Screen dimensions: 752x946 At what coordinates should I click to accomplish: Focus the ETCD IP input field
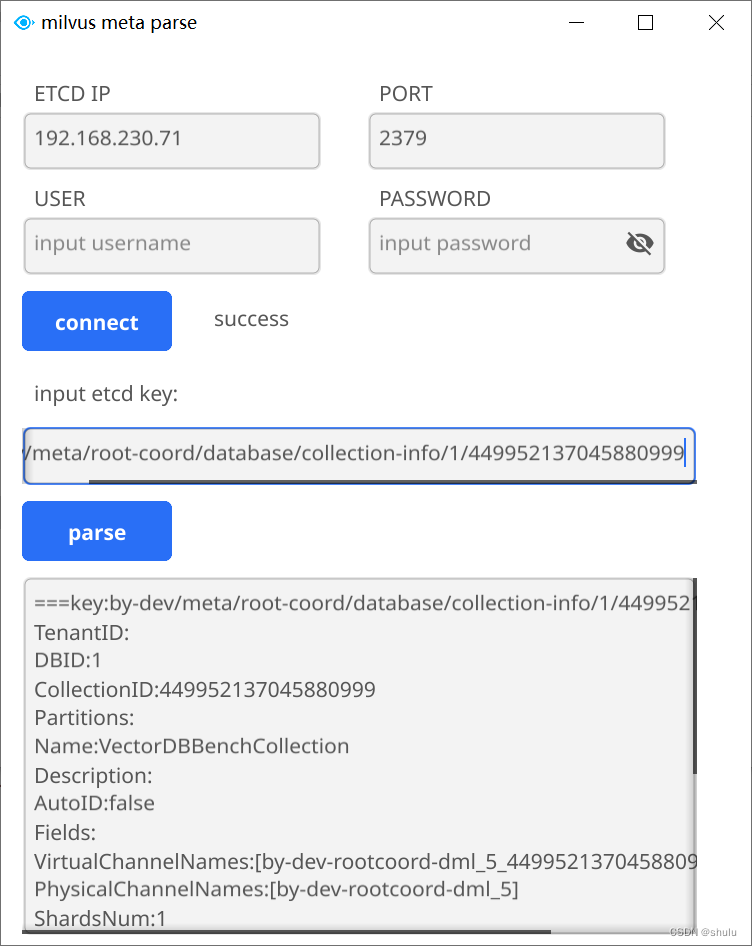[172, 141]
